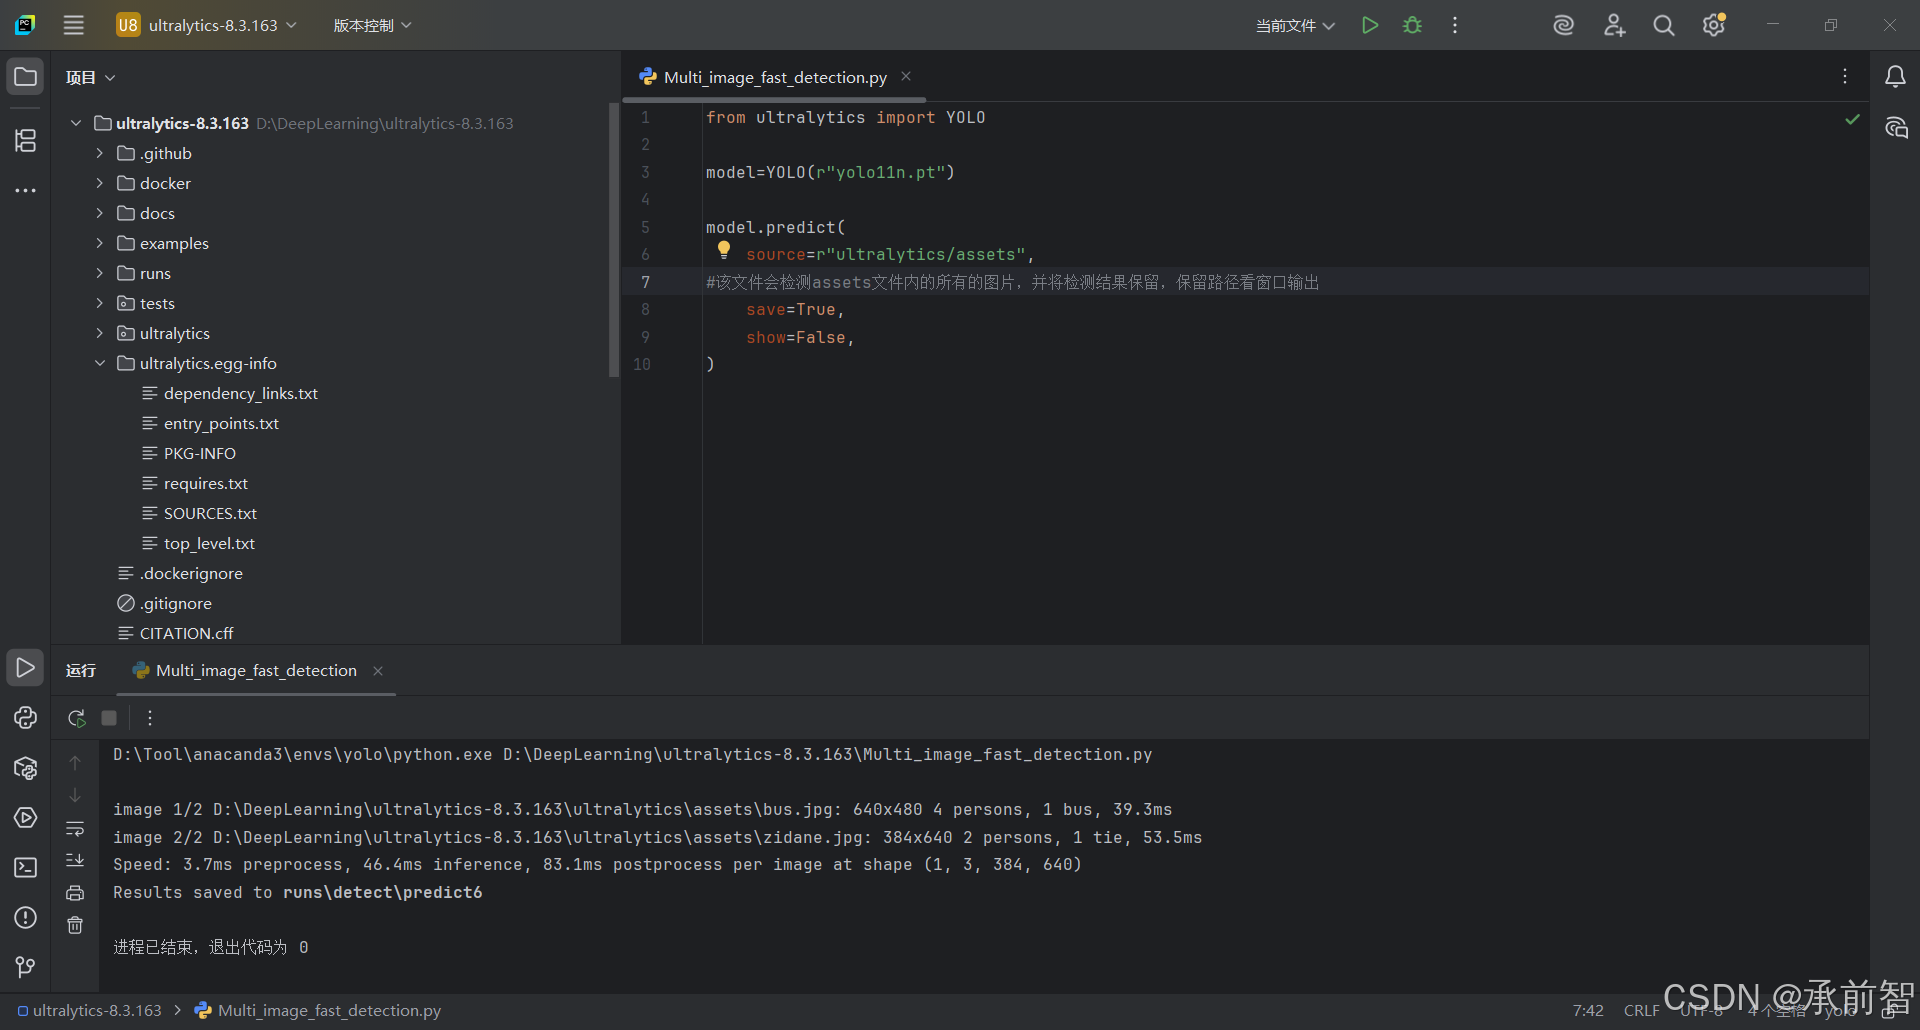Print the console output
The height and width of the screenshot is (1030, 1920).
(x=75, y=893)
